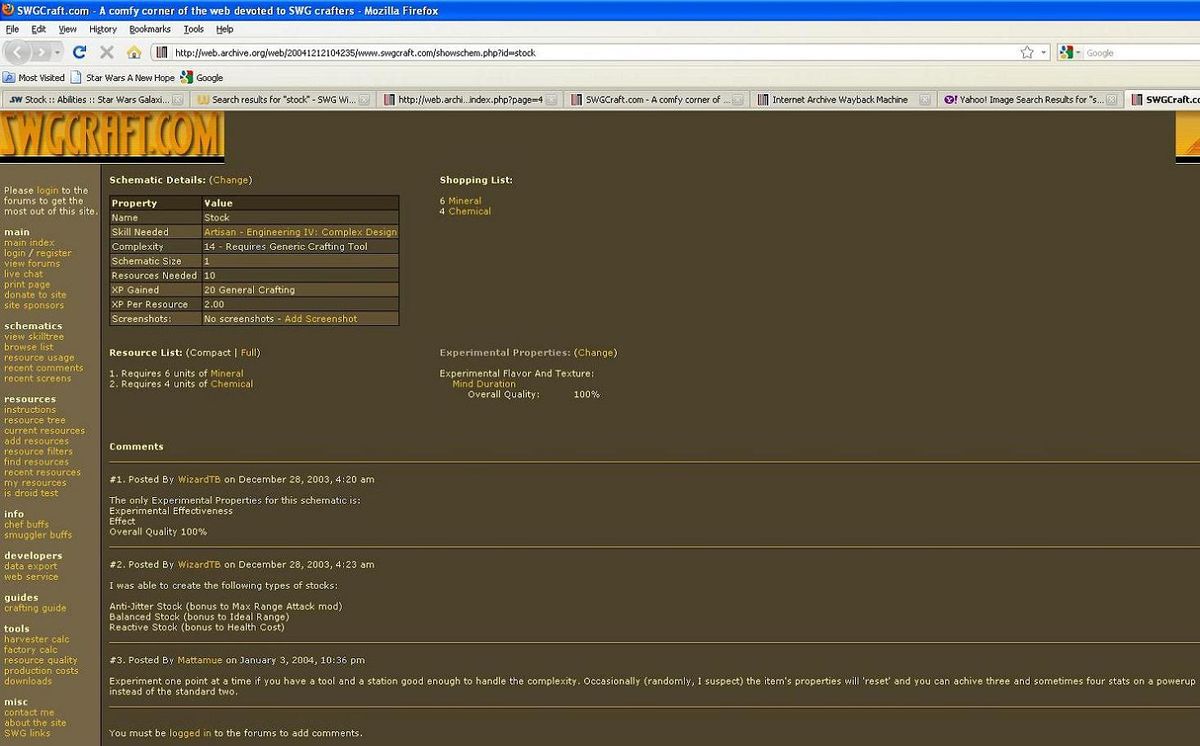Reload the page with the refresh icon
Screen dimensions: 1200x746
pyautogui.click(x=80, y=52)
